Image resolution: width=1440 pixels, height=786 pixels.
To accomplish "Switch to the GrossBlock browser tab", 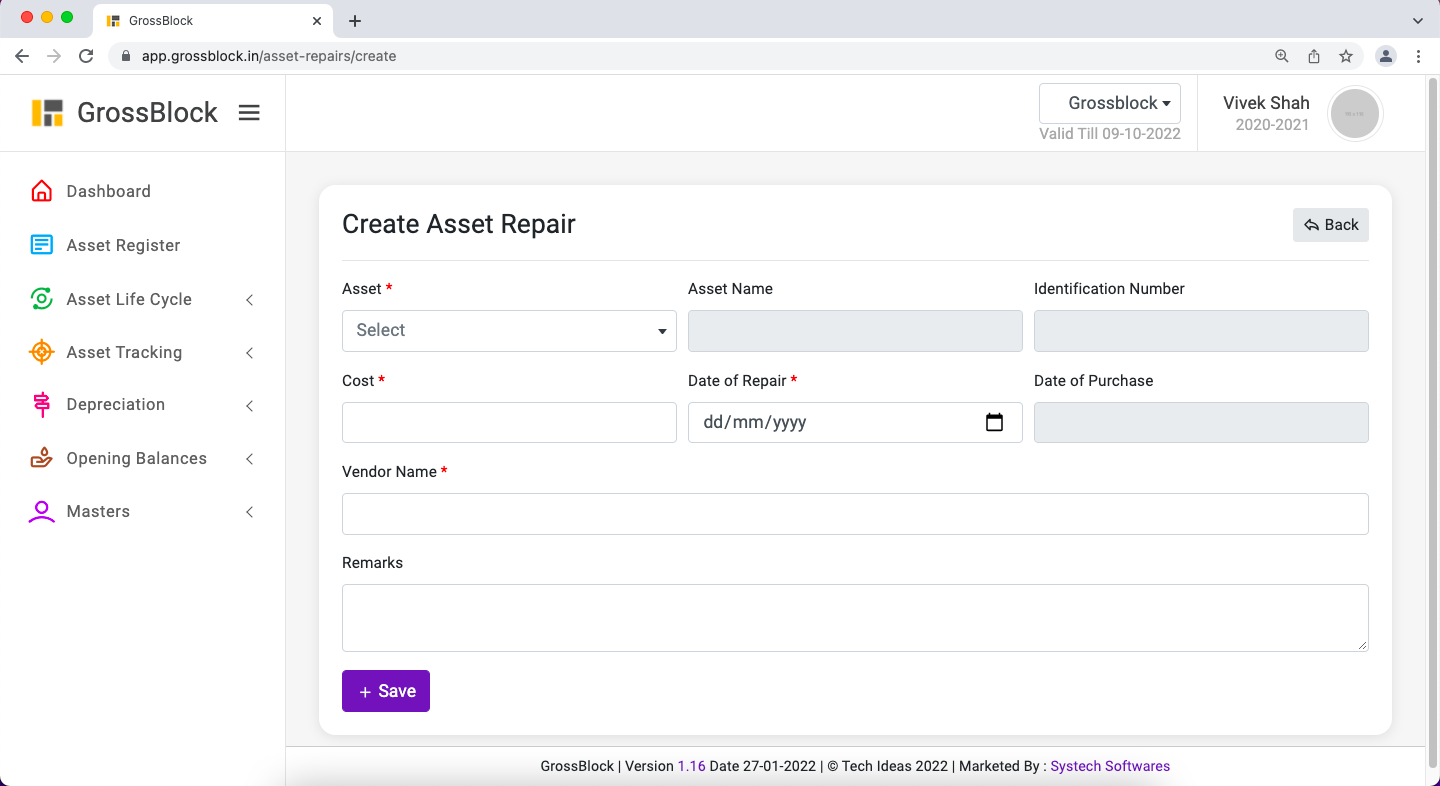I will tap(212, 21).
